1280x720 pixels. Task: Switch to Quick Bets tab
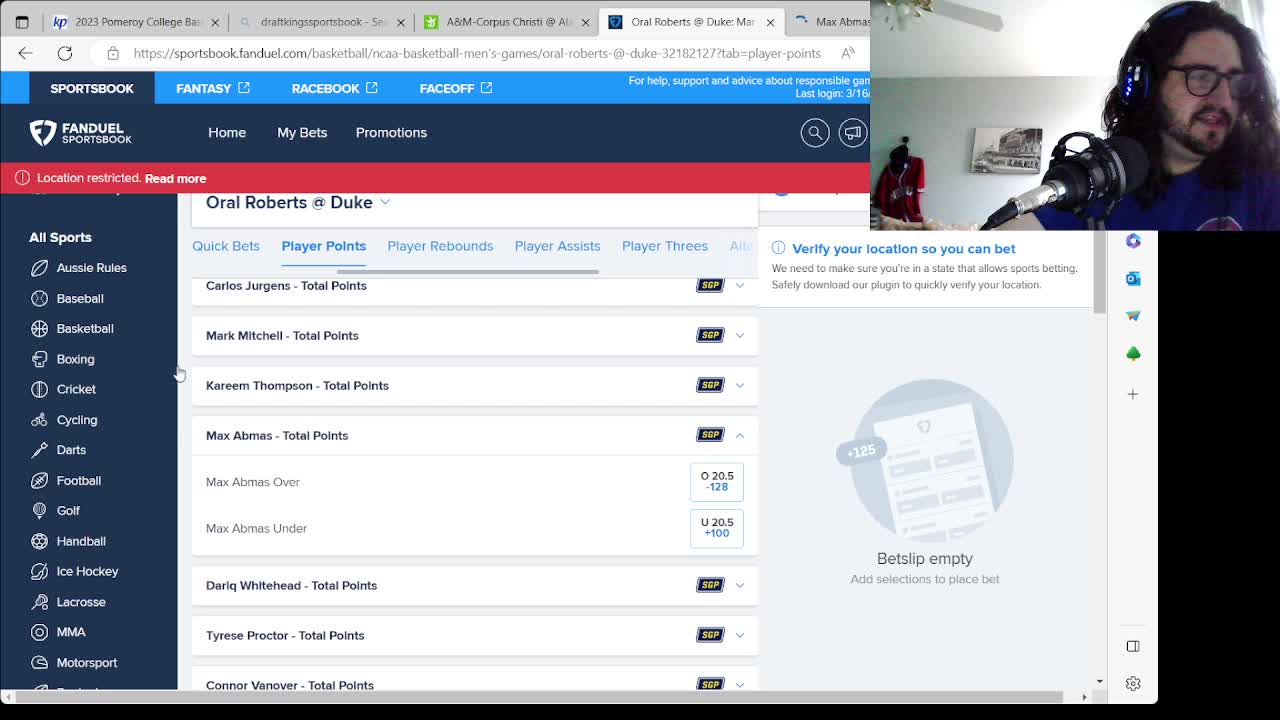tap(226, 246)
